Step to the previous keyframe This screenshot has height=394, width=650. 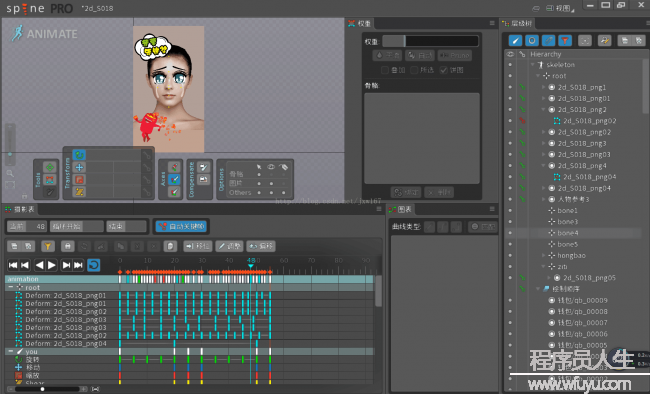coord(25,265)
